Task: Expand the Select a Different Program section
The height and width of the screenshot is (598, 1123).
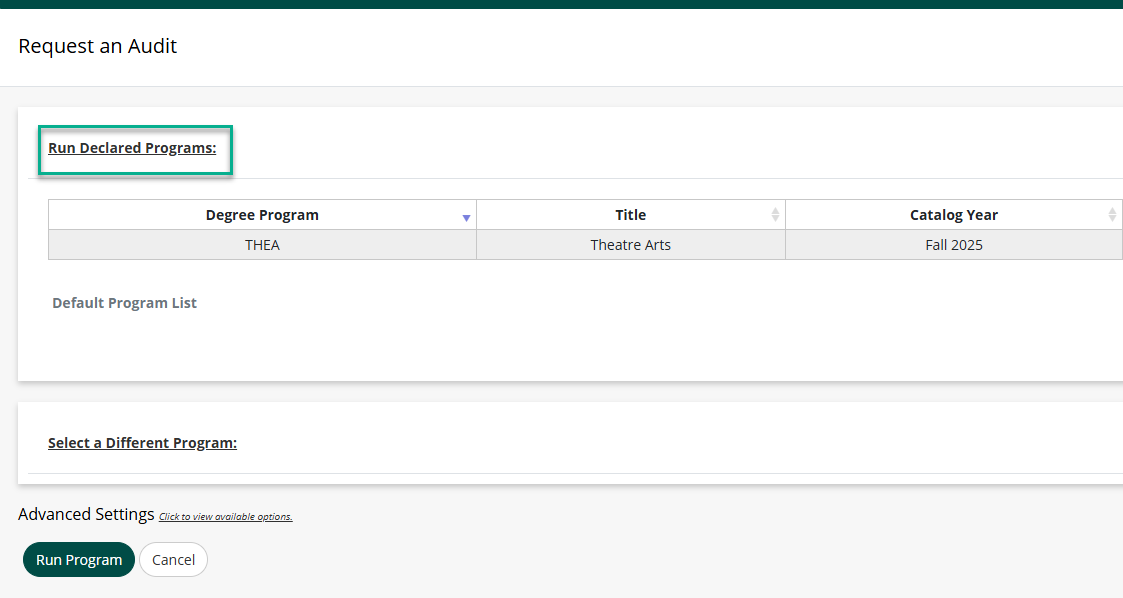Action: pyautogui.click(x=142, y=442)
